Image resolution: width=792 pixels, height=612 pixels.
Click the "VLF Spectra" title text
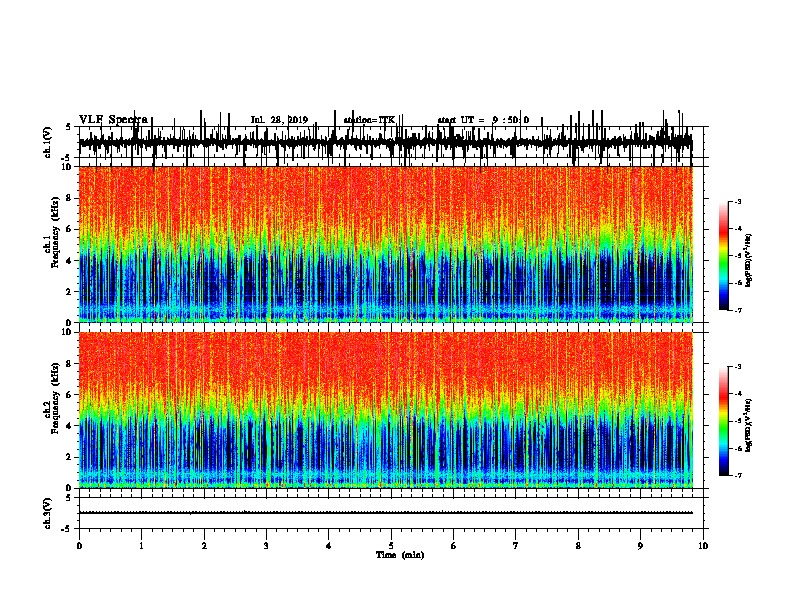[x=113, y=120]
